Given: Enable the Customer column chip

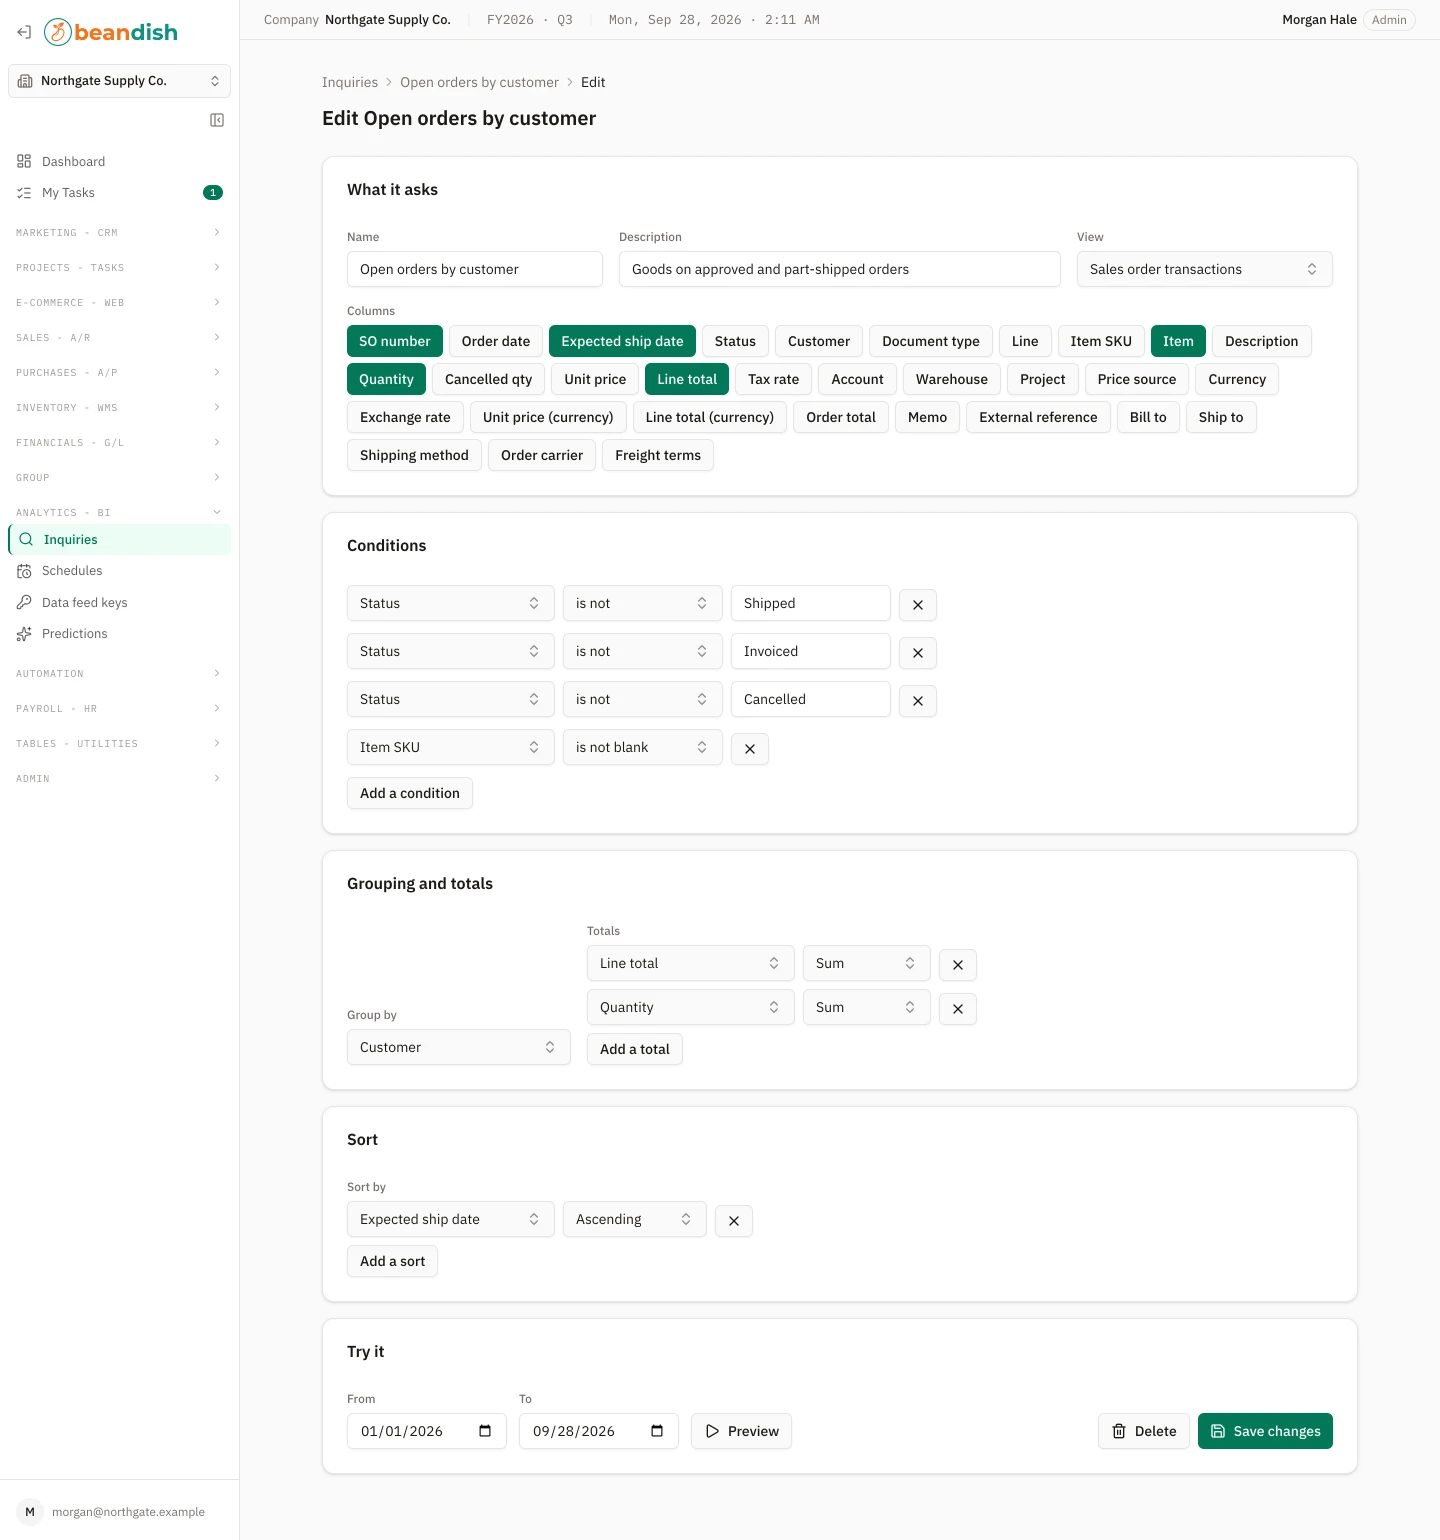Looking at the screenshot, I should tap(819, 341).
